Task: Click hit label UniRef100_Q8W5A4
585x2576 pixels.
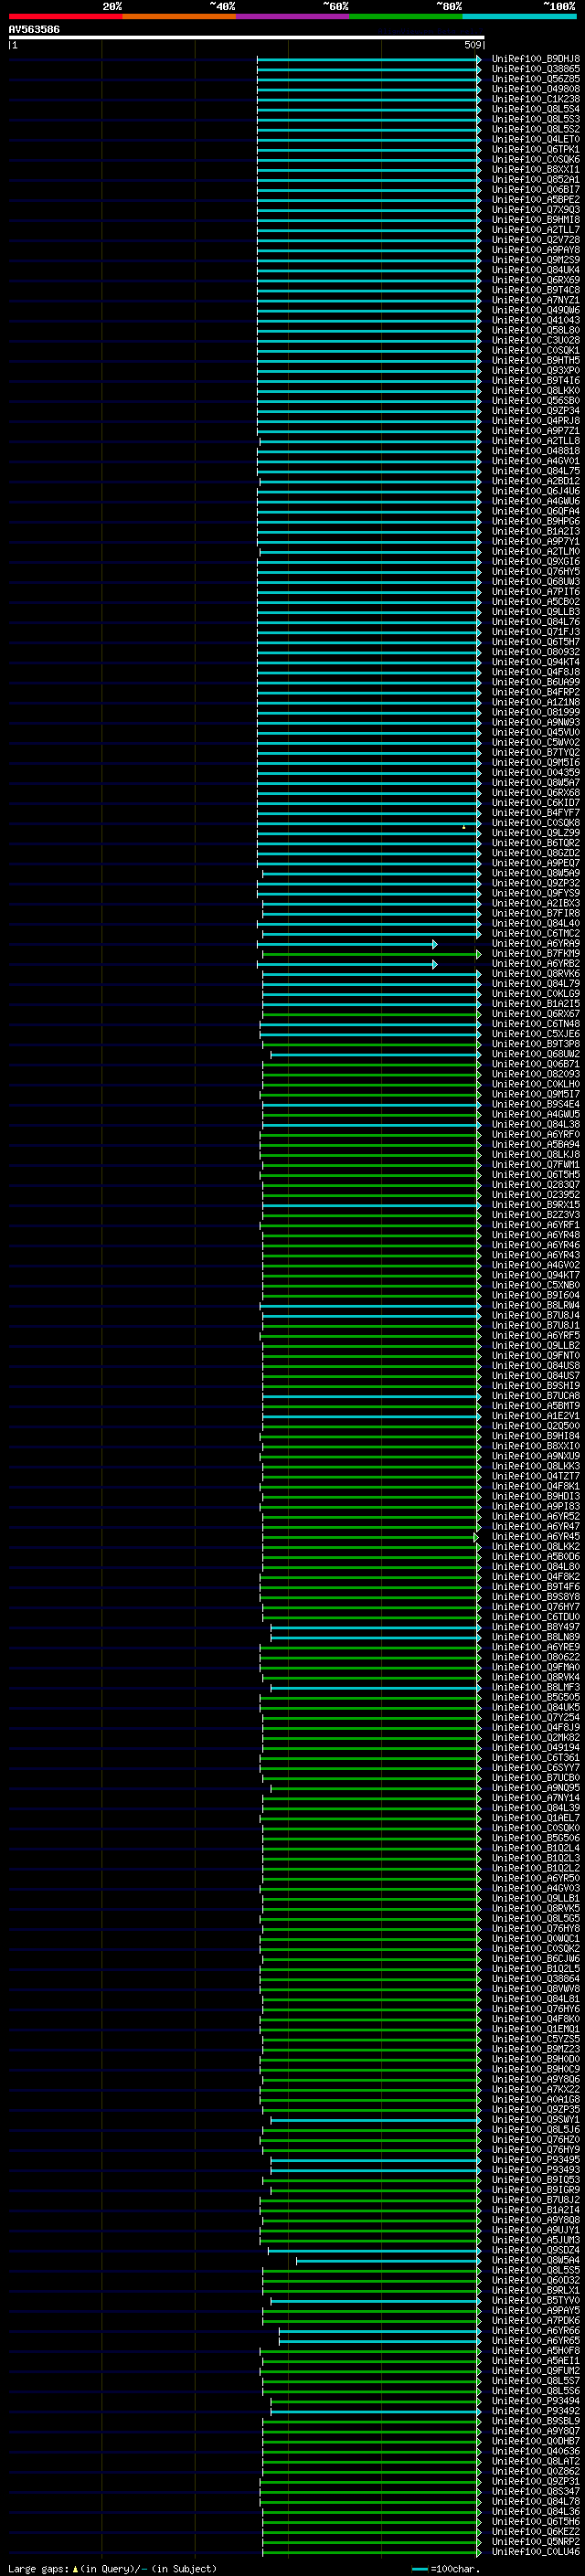Action: coord(536,2260)
